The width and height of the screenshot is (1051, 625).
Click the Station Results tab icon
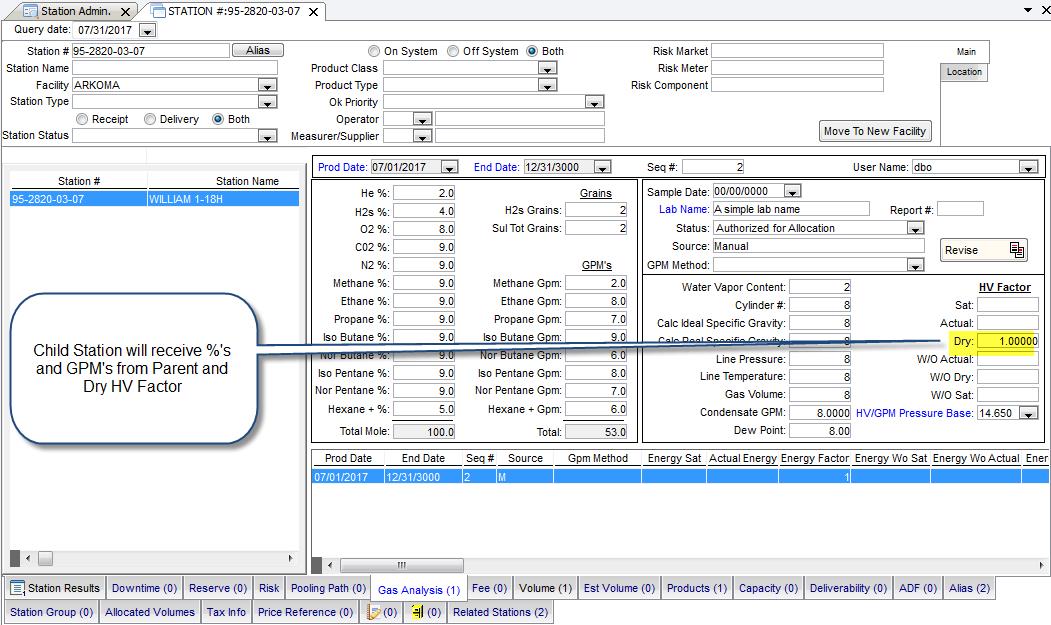(x=17, y=588)
